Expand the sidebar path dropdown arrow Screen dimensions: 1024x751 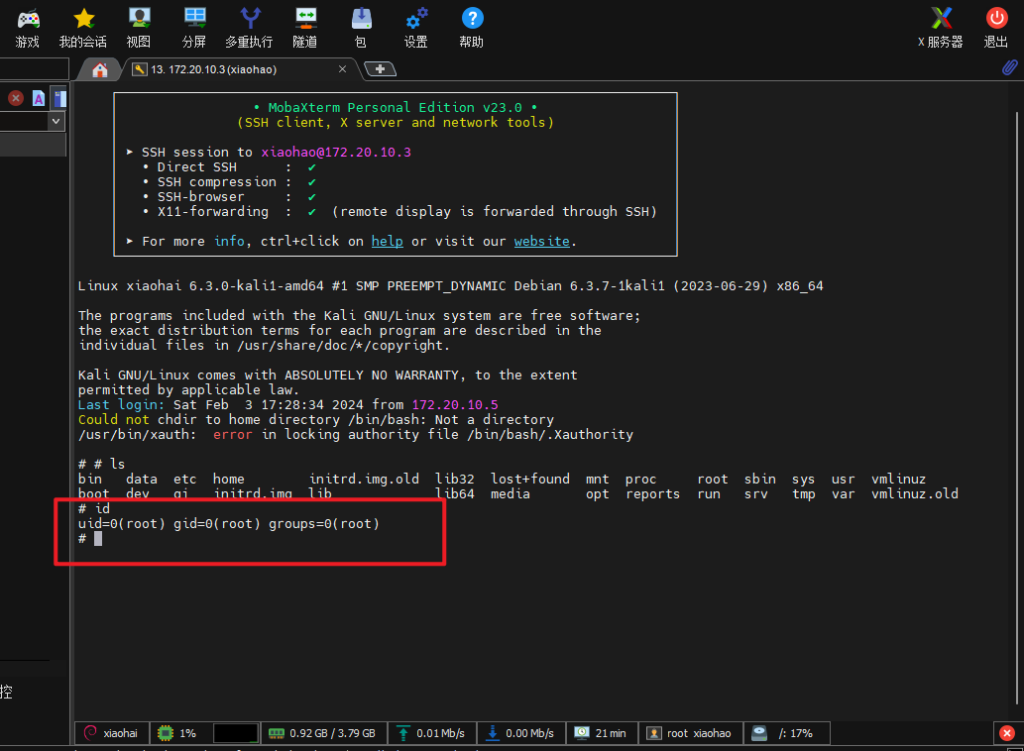tap(56, 121)
